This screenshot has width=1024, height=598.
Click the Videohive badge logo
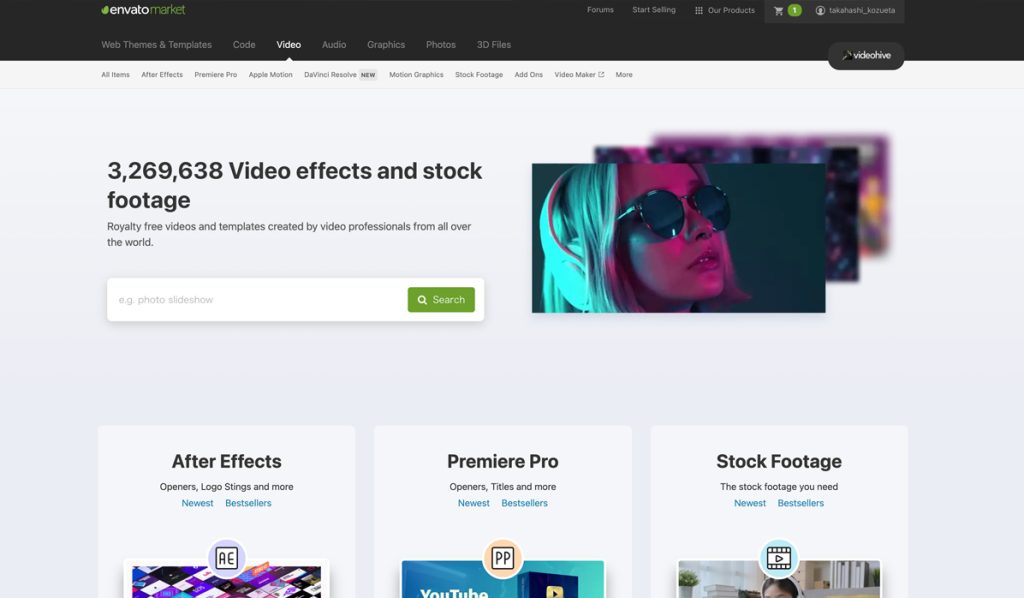click(x=866, y=55)
